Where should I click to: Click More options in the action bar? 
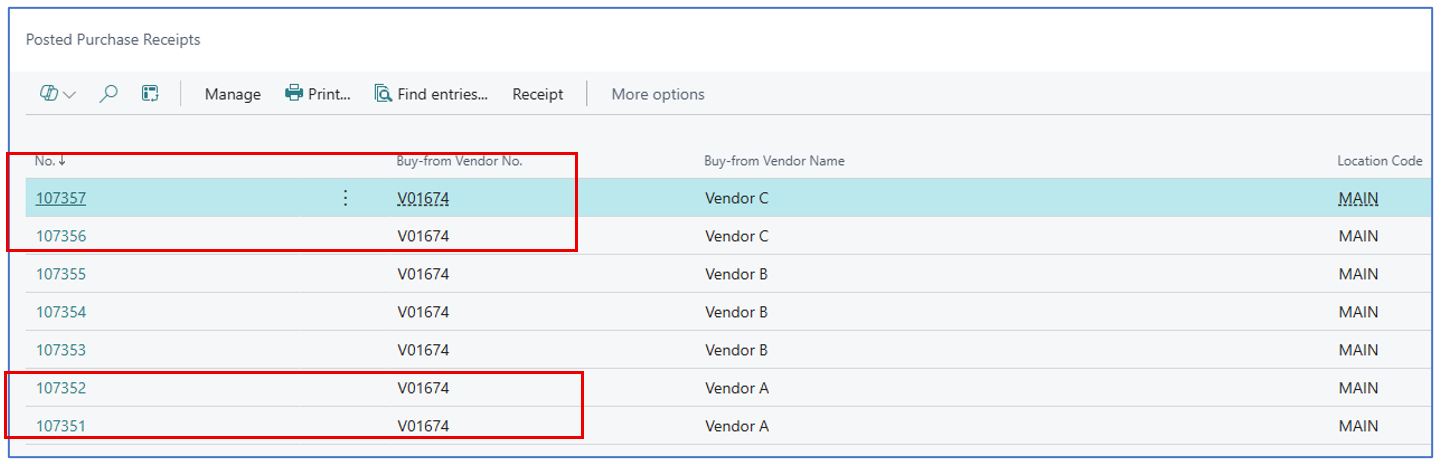click(657, 94)
